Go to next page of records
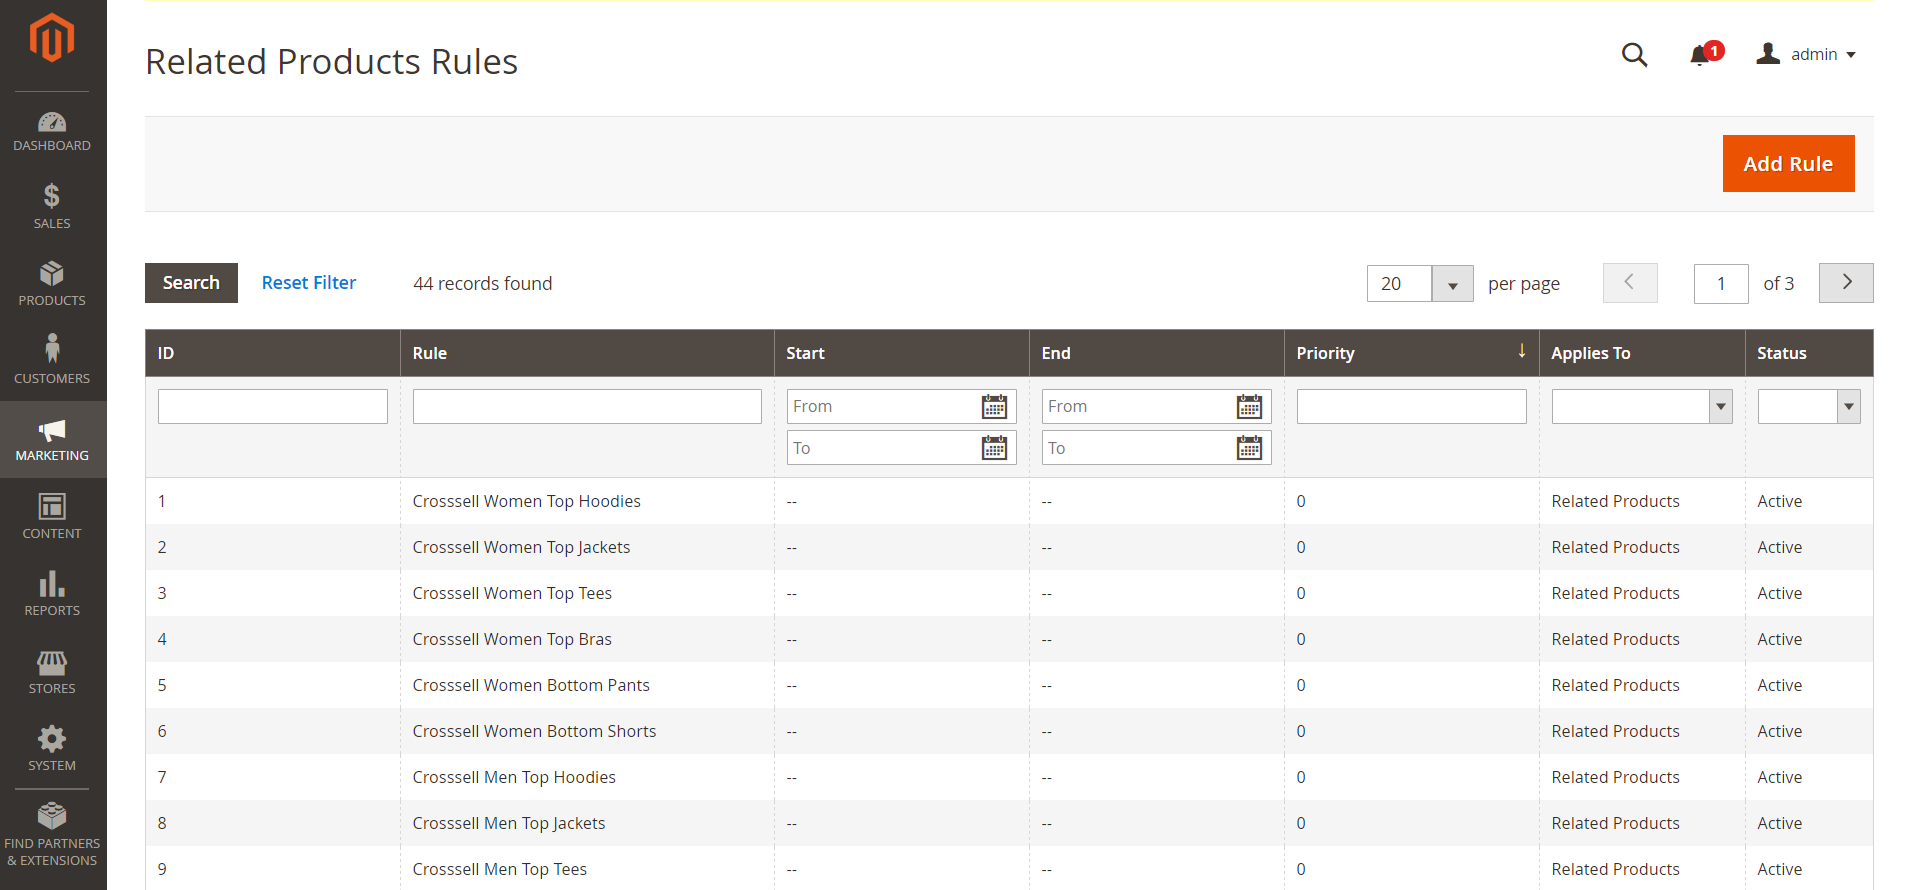1910x890 pixels. pyautogui.click(x=1846, y=283)
